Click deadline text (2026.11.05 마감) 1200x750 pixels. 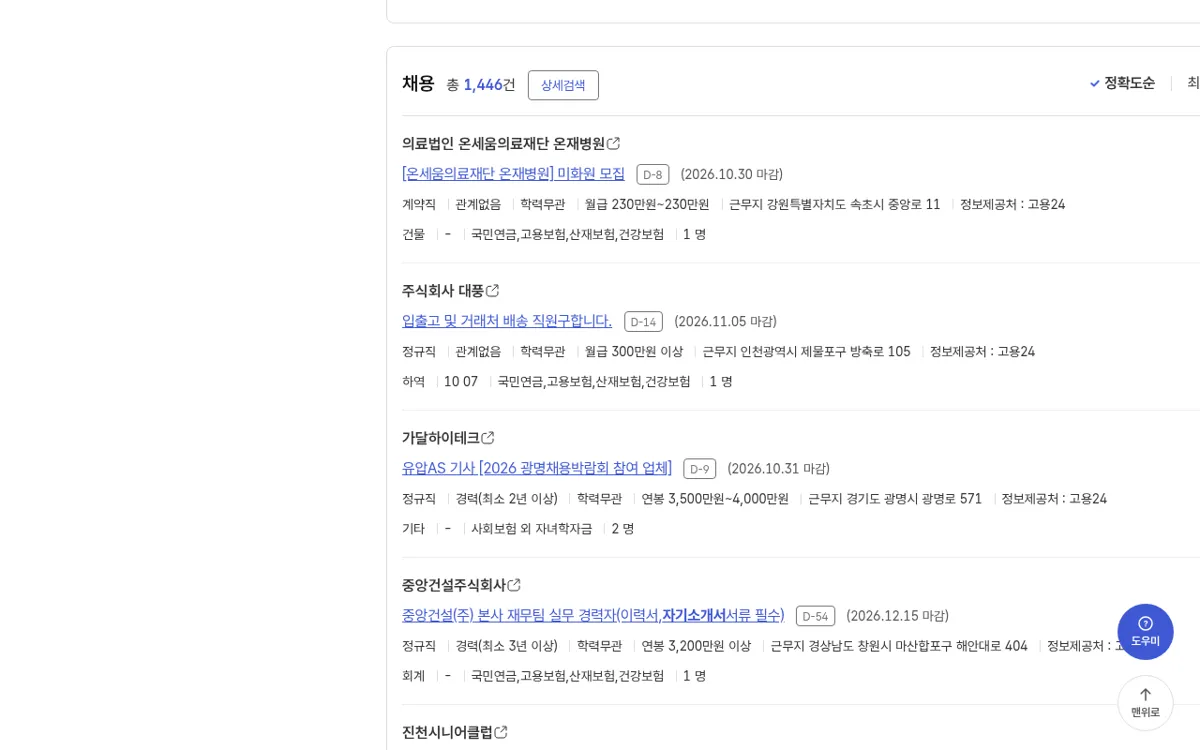pyautogui.click(x=725, y=321)
